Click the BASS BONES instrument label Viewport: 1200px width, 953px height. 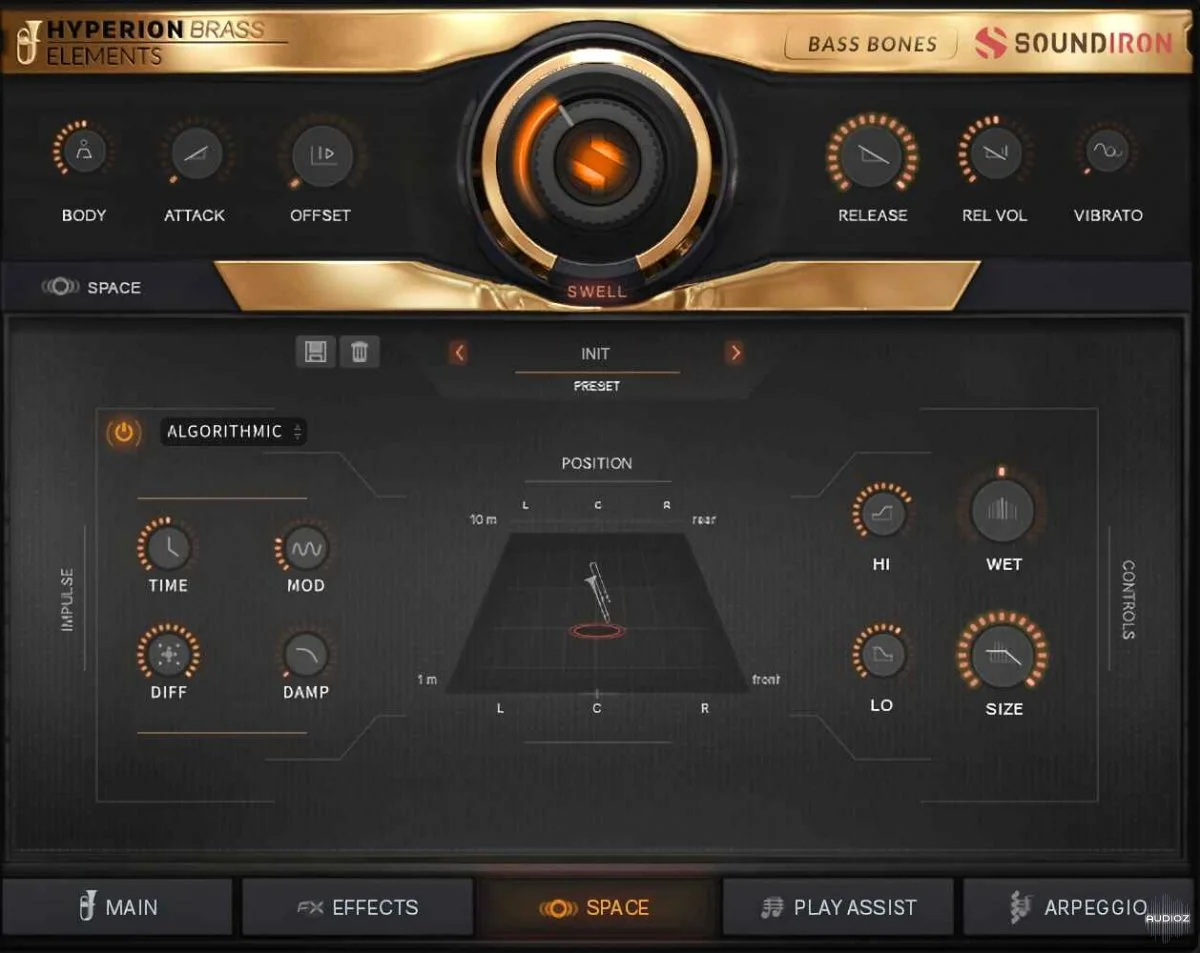(872, 44)
